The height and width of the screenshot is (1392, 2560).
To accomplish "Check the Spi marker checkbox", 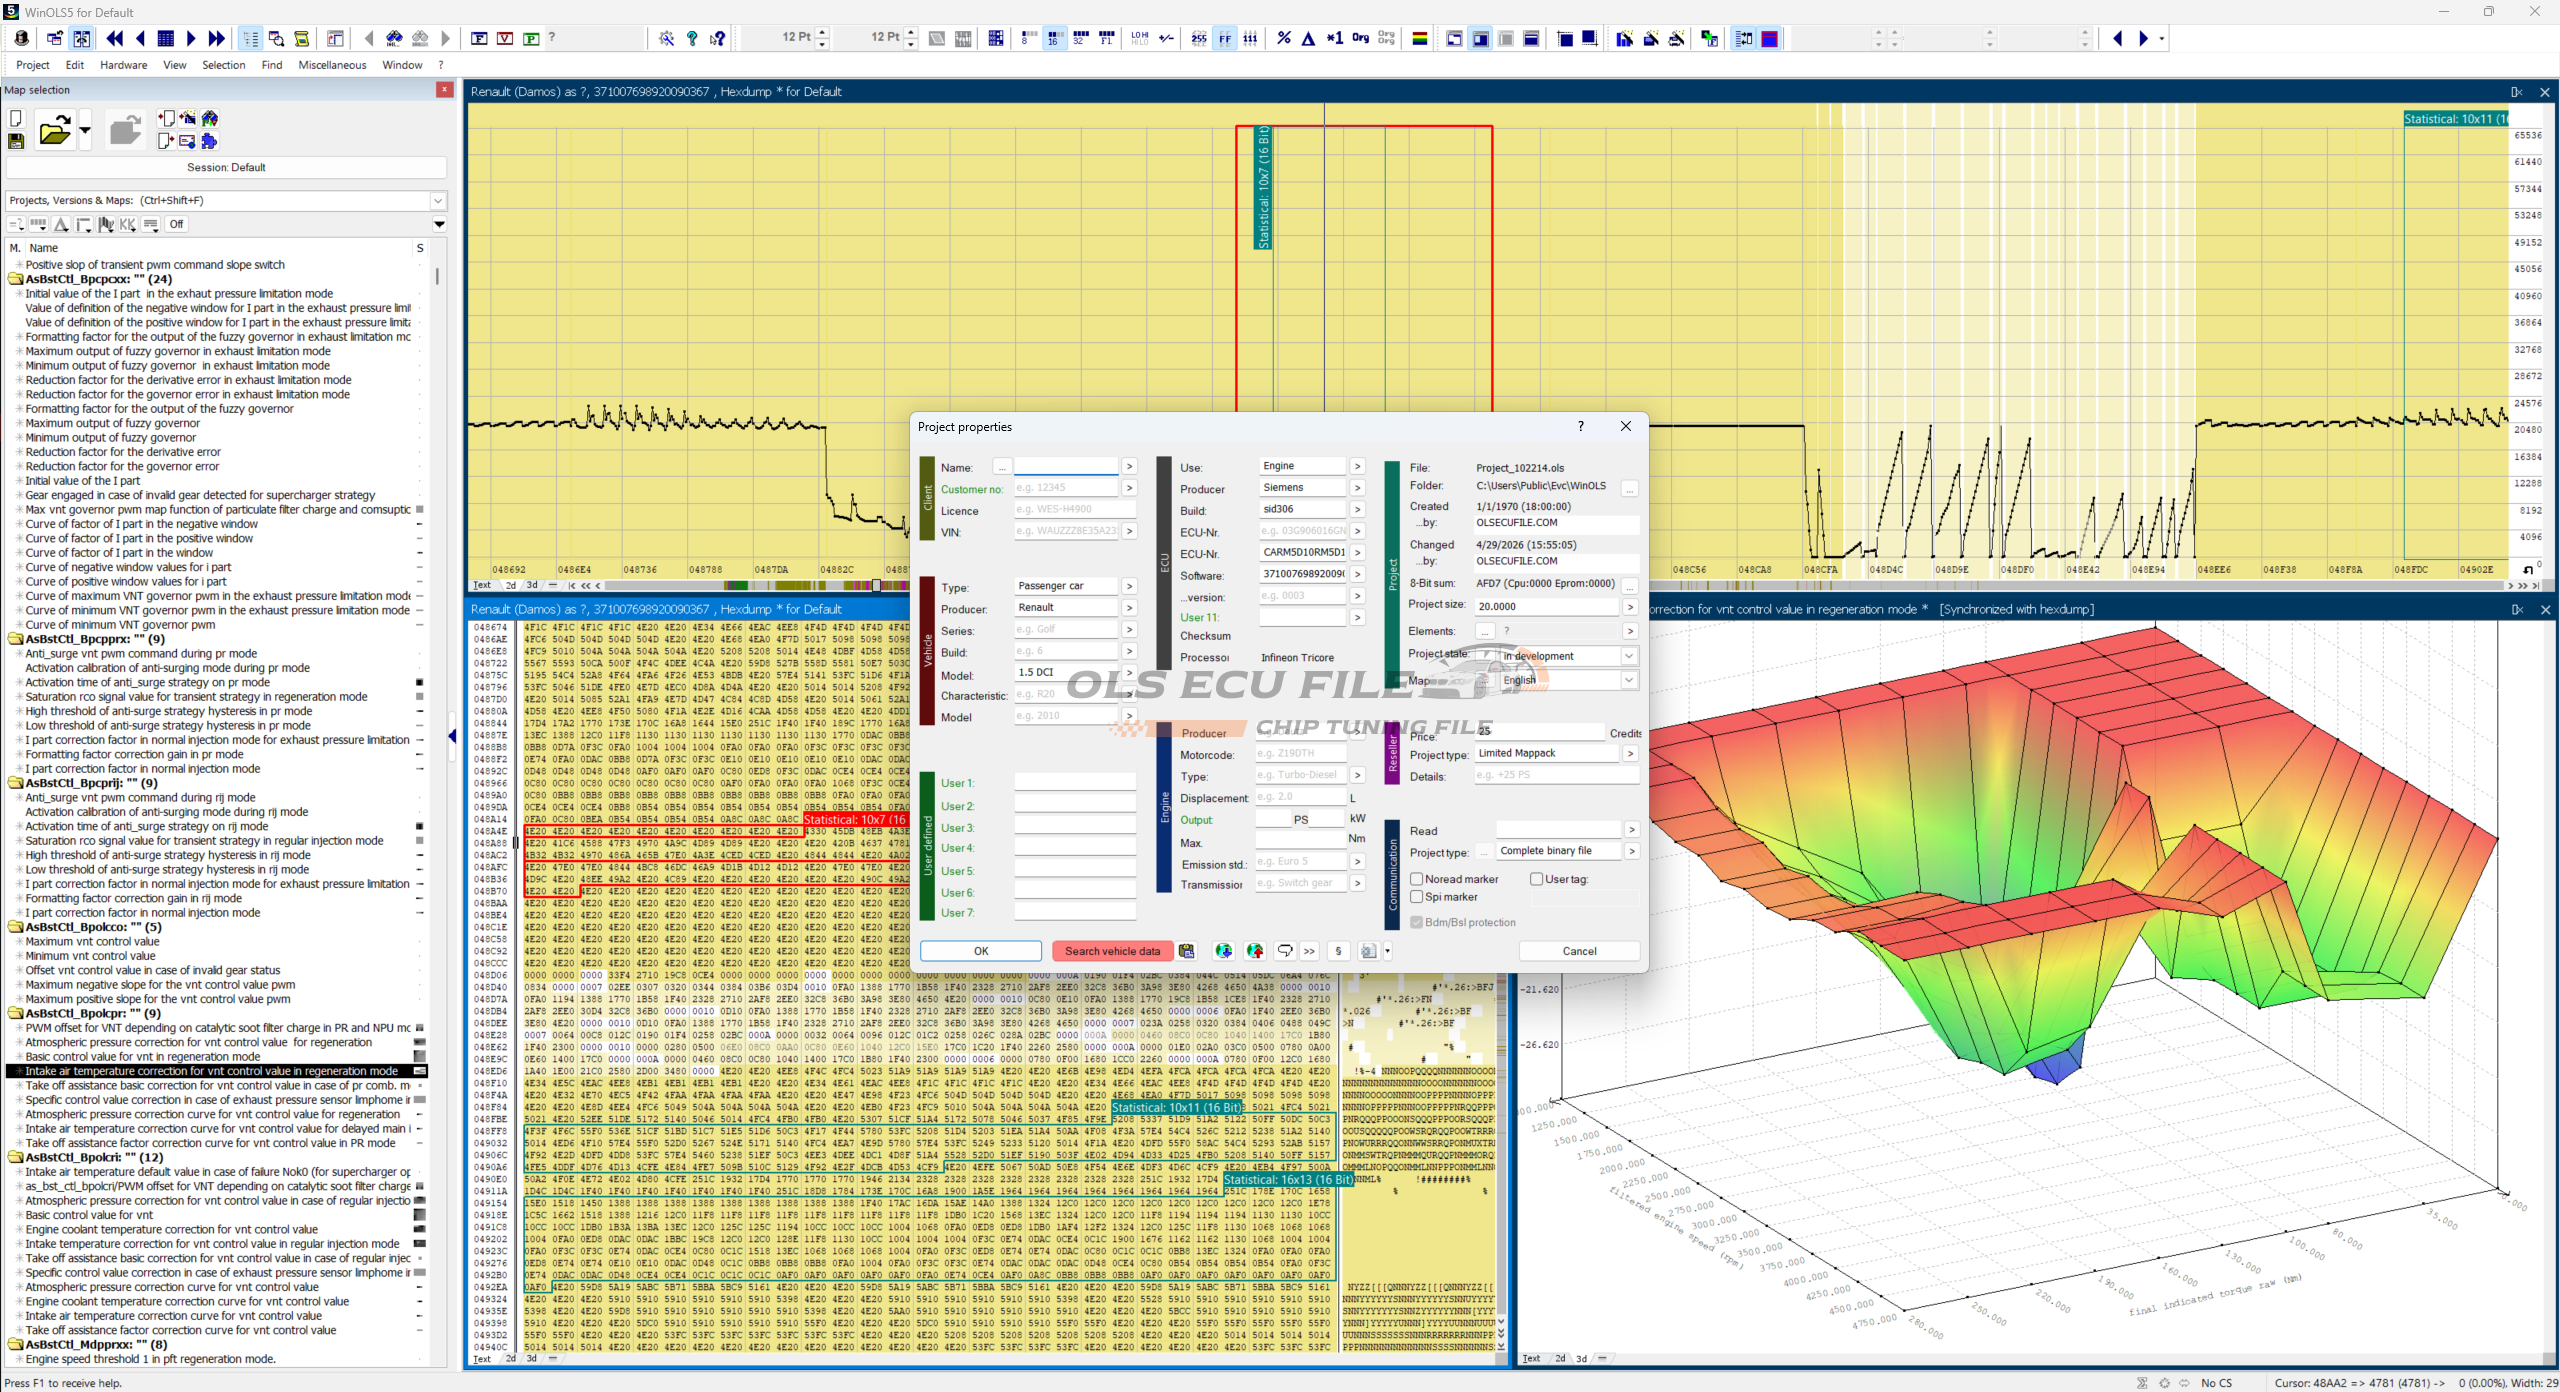I will (1417, 897).
